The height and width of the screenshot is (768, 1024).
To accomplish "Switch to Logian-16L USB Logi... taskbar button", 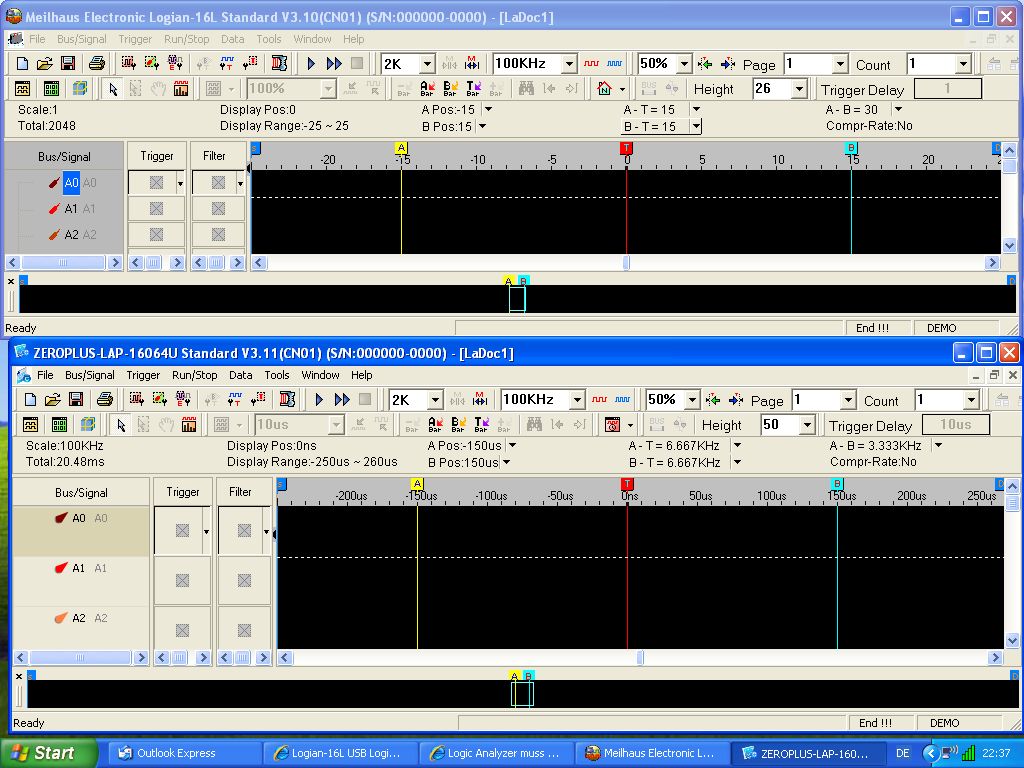I will [340, 753].
